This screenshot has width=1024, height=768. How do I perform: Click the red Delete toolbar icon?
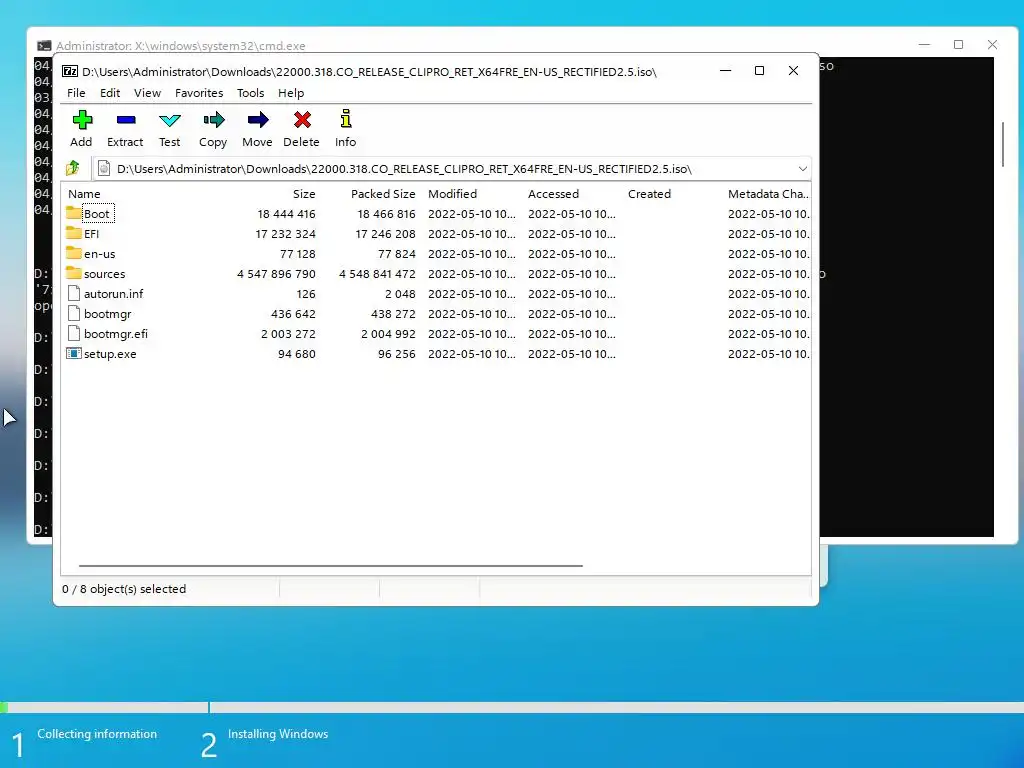click(302, 120)
